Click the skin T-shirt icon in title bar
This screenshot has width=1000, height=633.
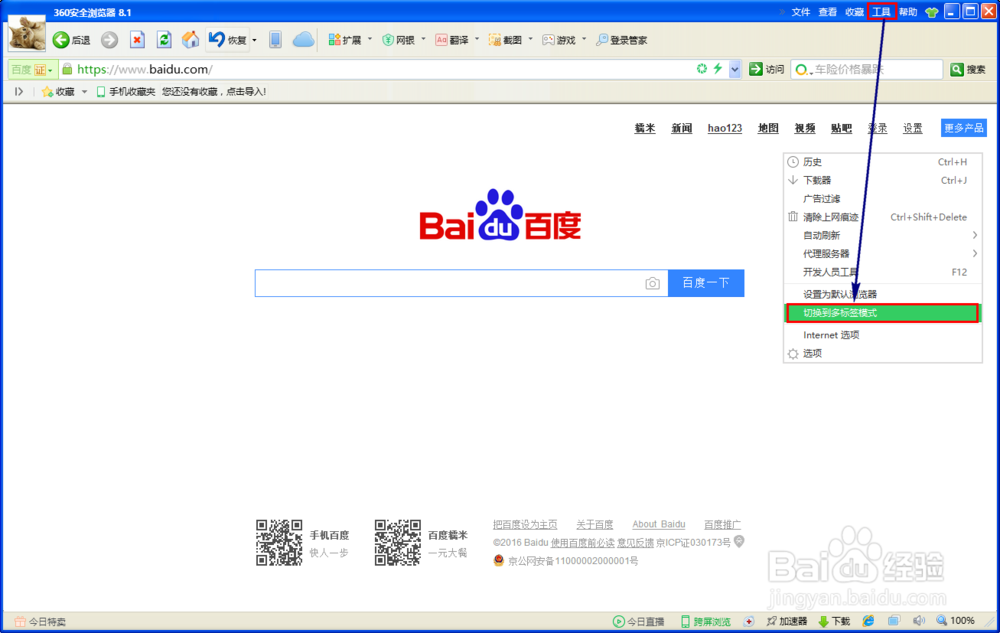[932, 12]
